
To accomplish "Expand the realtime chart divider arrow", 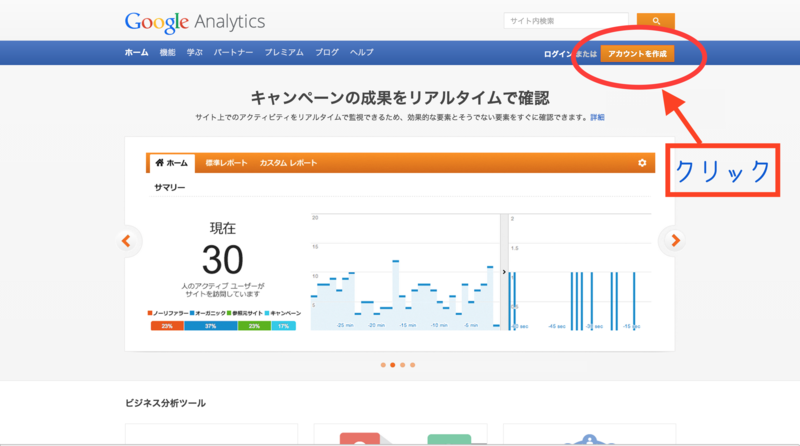I will (x=504, y=272).
